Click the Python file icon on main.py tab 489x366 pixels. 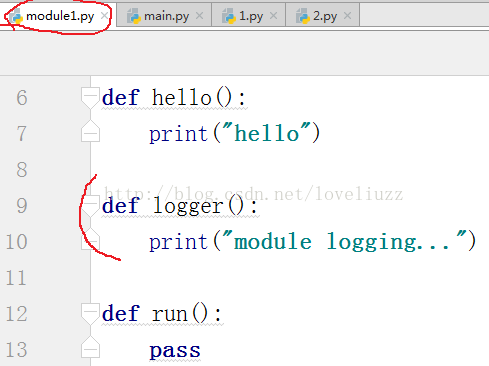pos(134,16)
